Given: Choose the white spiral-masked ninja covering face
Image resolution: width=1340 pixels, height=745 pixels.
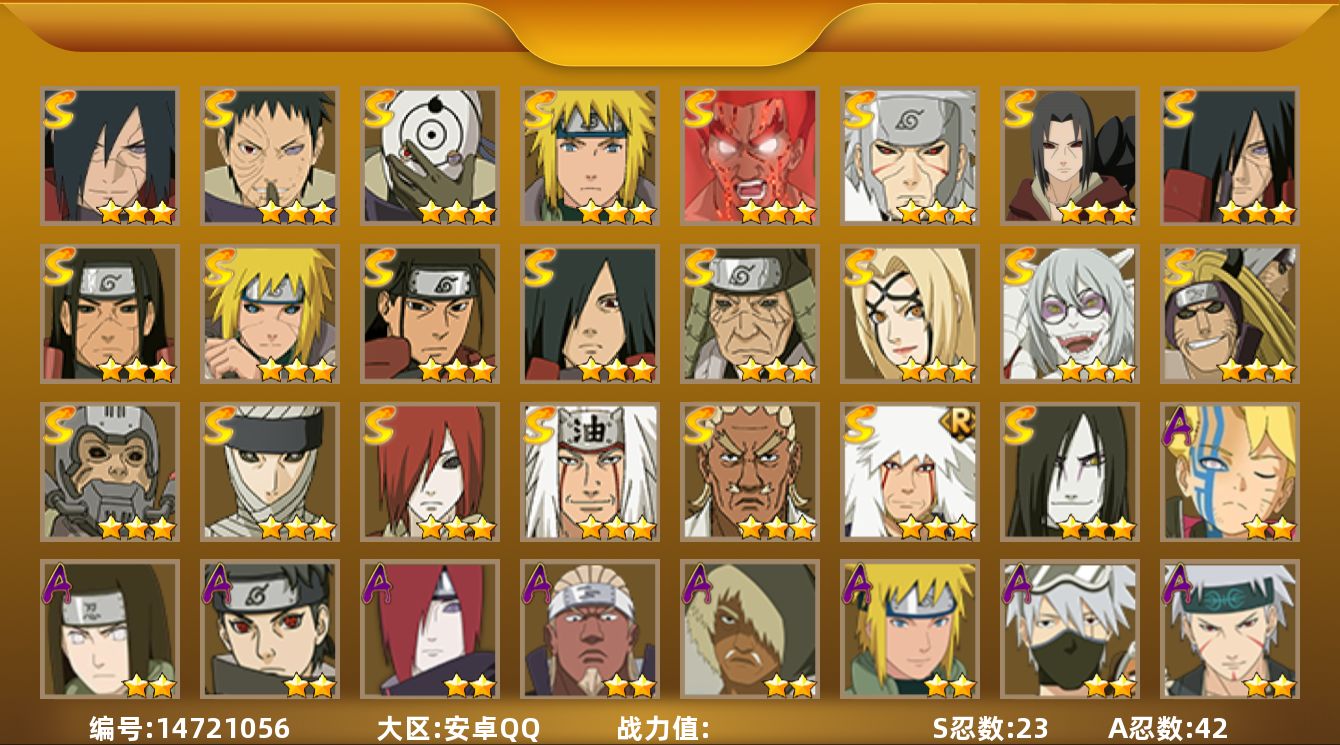Looking at the screenshot, I should pyautogui.click(x=430, y=155).
